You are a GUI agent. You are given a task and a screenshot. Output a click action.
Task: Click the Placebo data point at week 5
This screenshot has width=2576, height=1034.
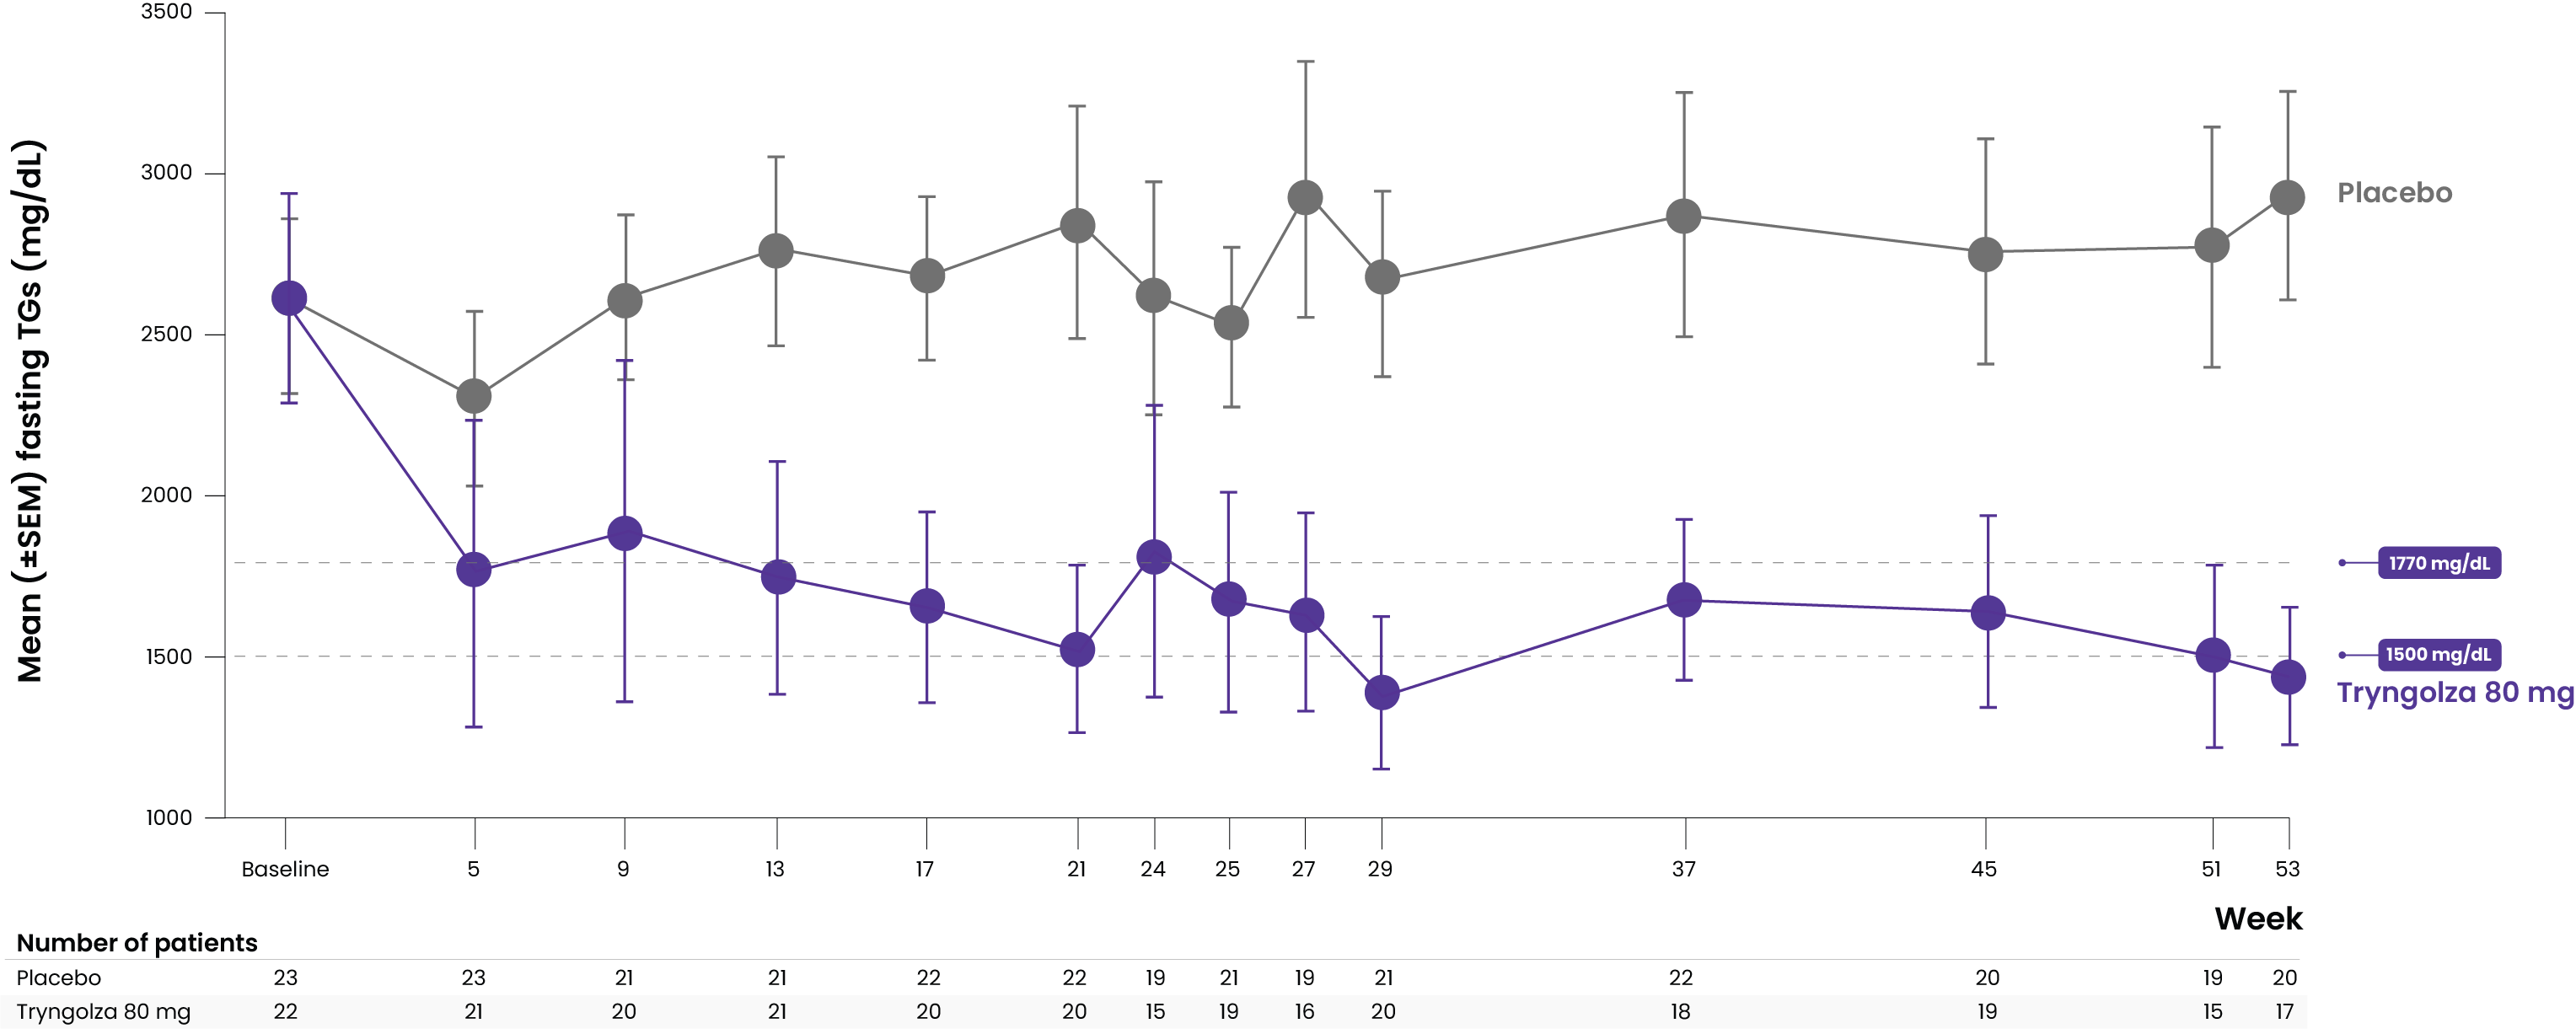(x=474, y=397)
